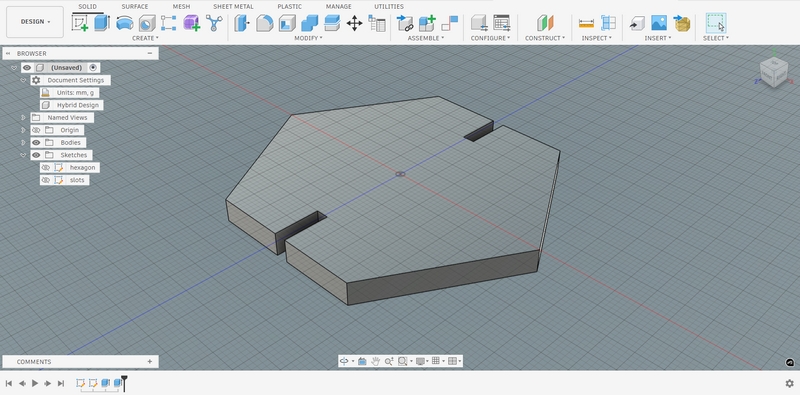
Task: Jump to the timeline beginning
Action: (x=9, y=383)
